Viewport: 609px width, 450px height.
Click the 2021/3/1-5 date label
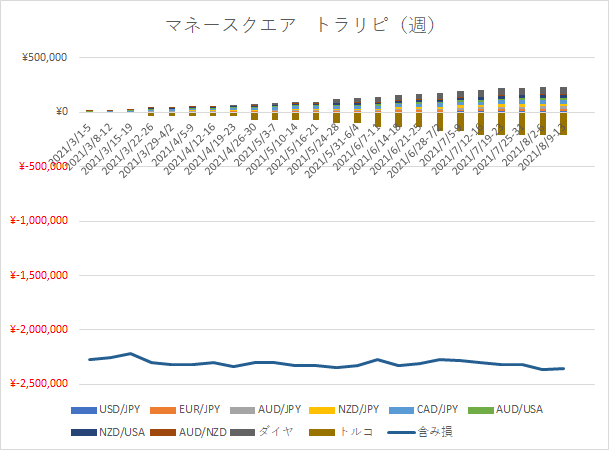pyautogui.click(x=70, y=144)
